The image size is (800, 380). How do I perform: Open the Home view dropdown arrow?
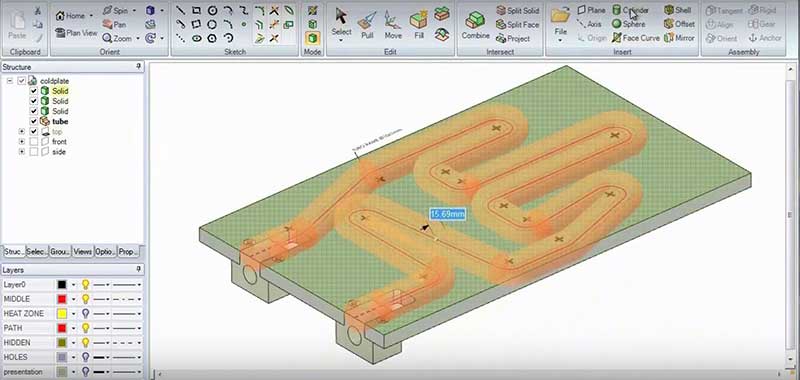click(91, 16)
